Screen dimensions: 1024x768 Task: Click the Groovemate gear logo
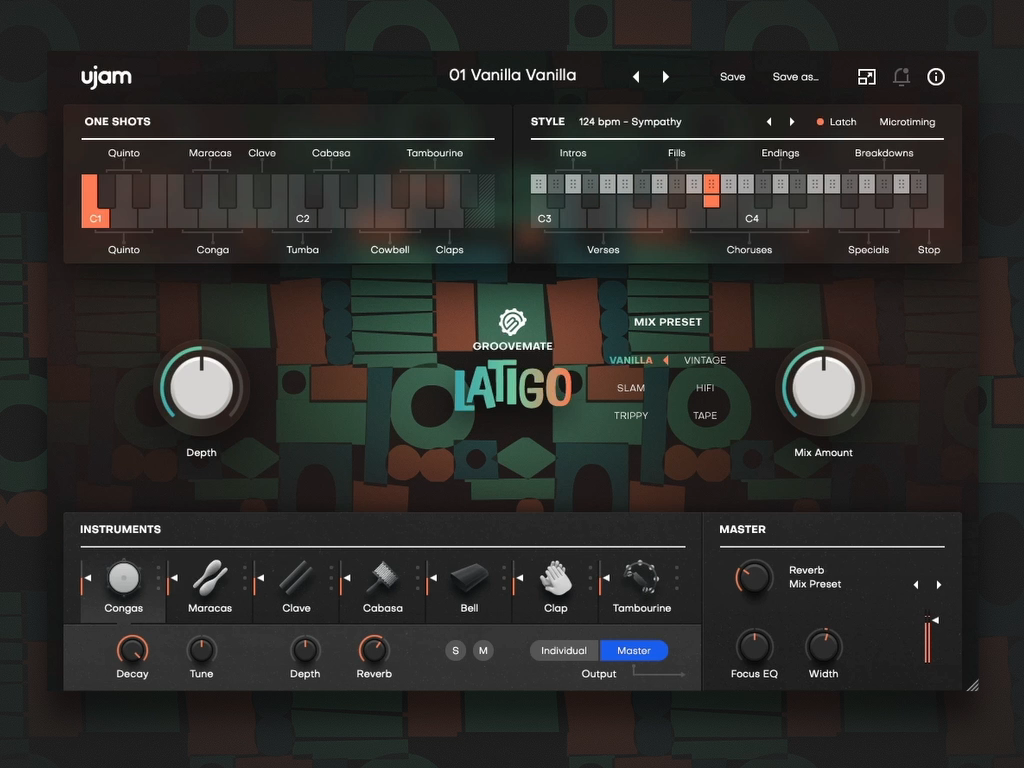513,322
